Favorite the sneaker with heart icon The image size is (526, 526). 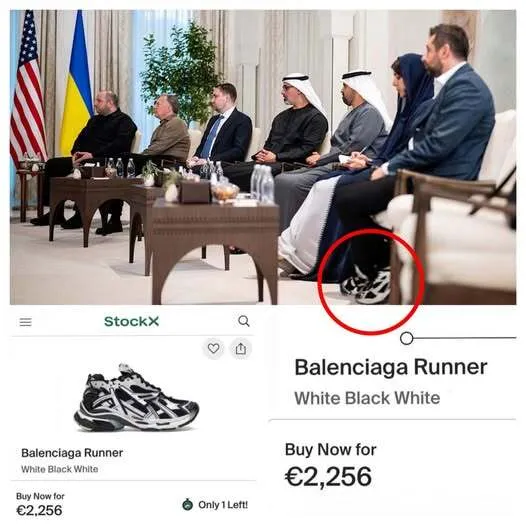point(214,349)
